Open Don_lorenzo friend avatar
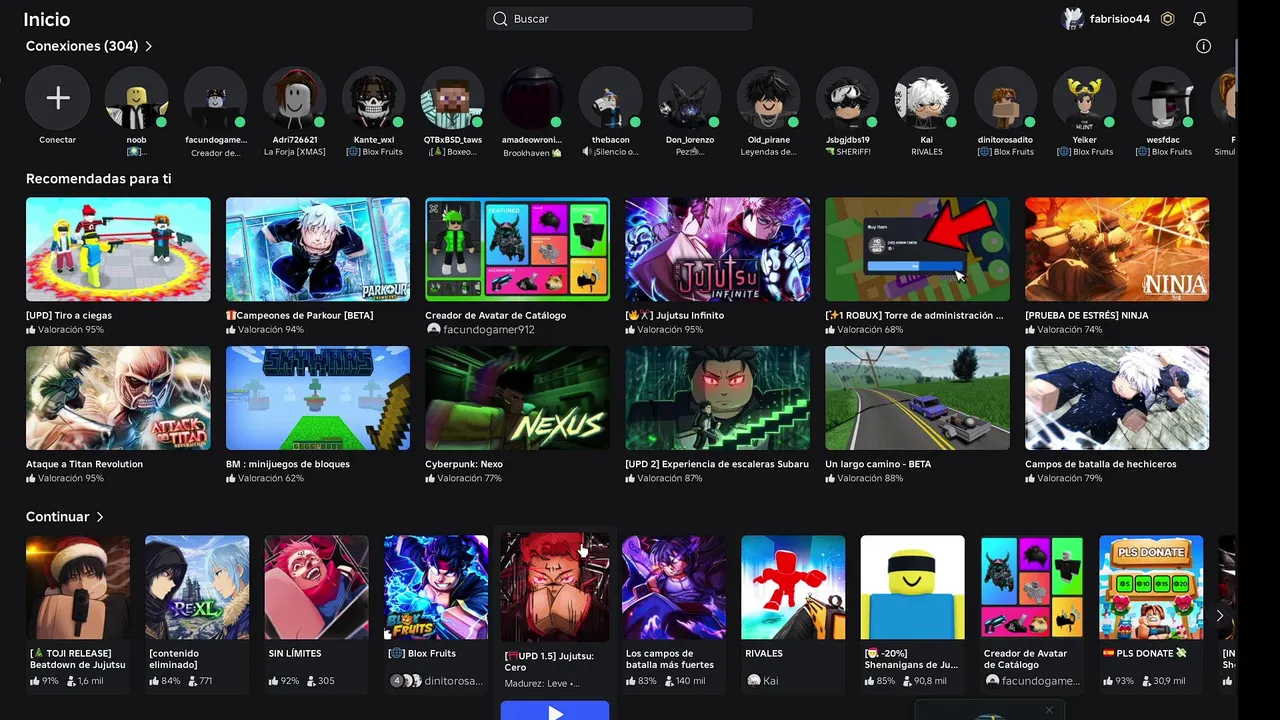 (x=690, y=98)
